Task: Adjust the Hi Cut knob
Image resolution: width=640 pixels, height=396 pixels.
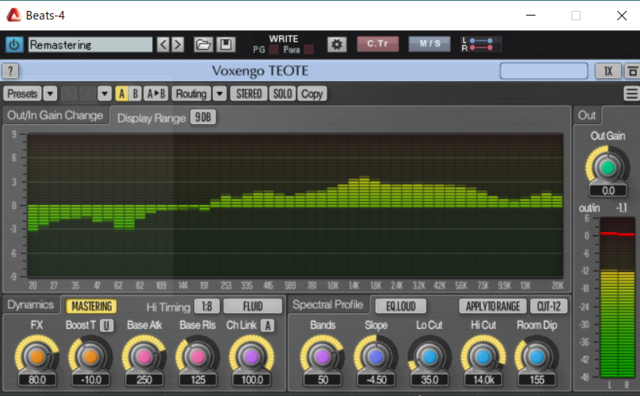Action: click(x=483, y=356)
